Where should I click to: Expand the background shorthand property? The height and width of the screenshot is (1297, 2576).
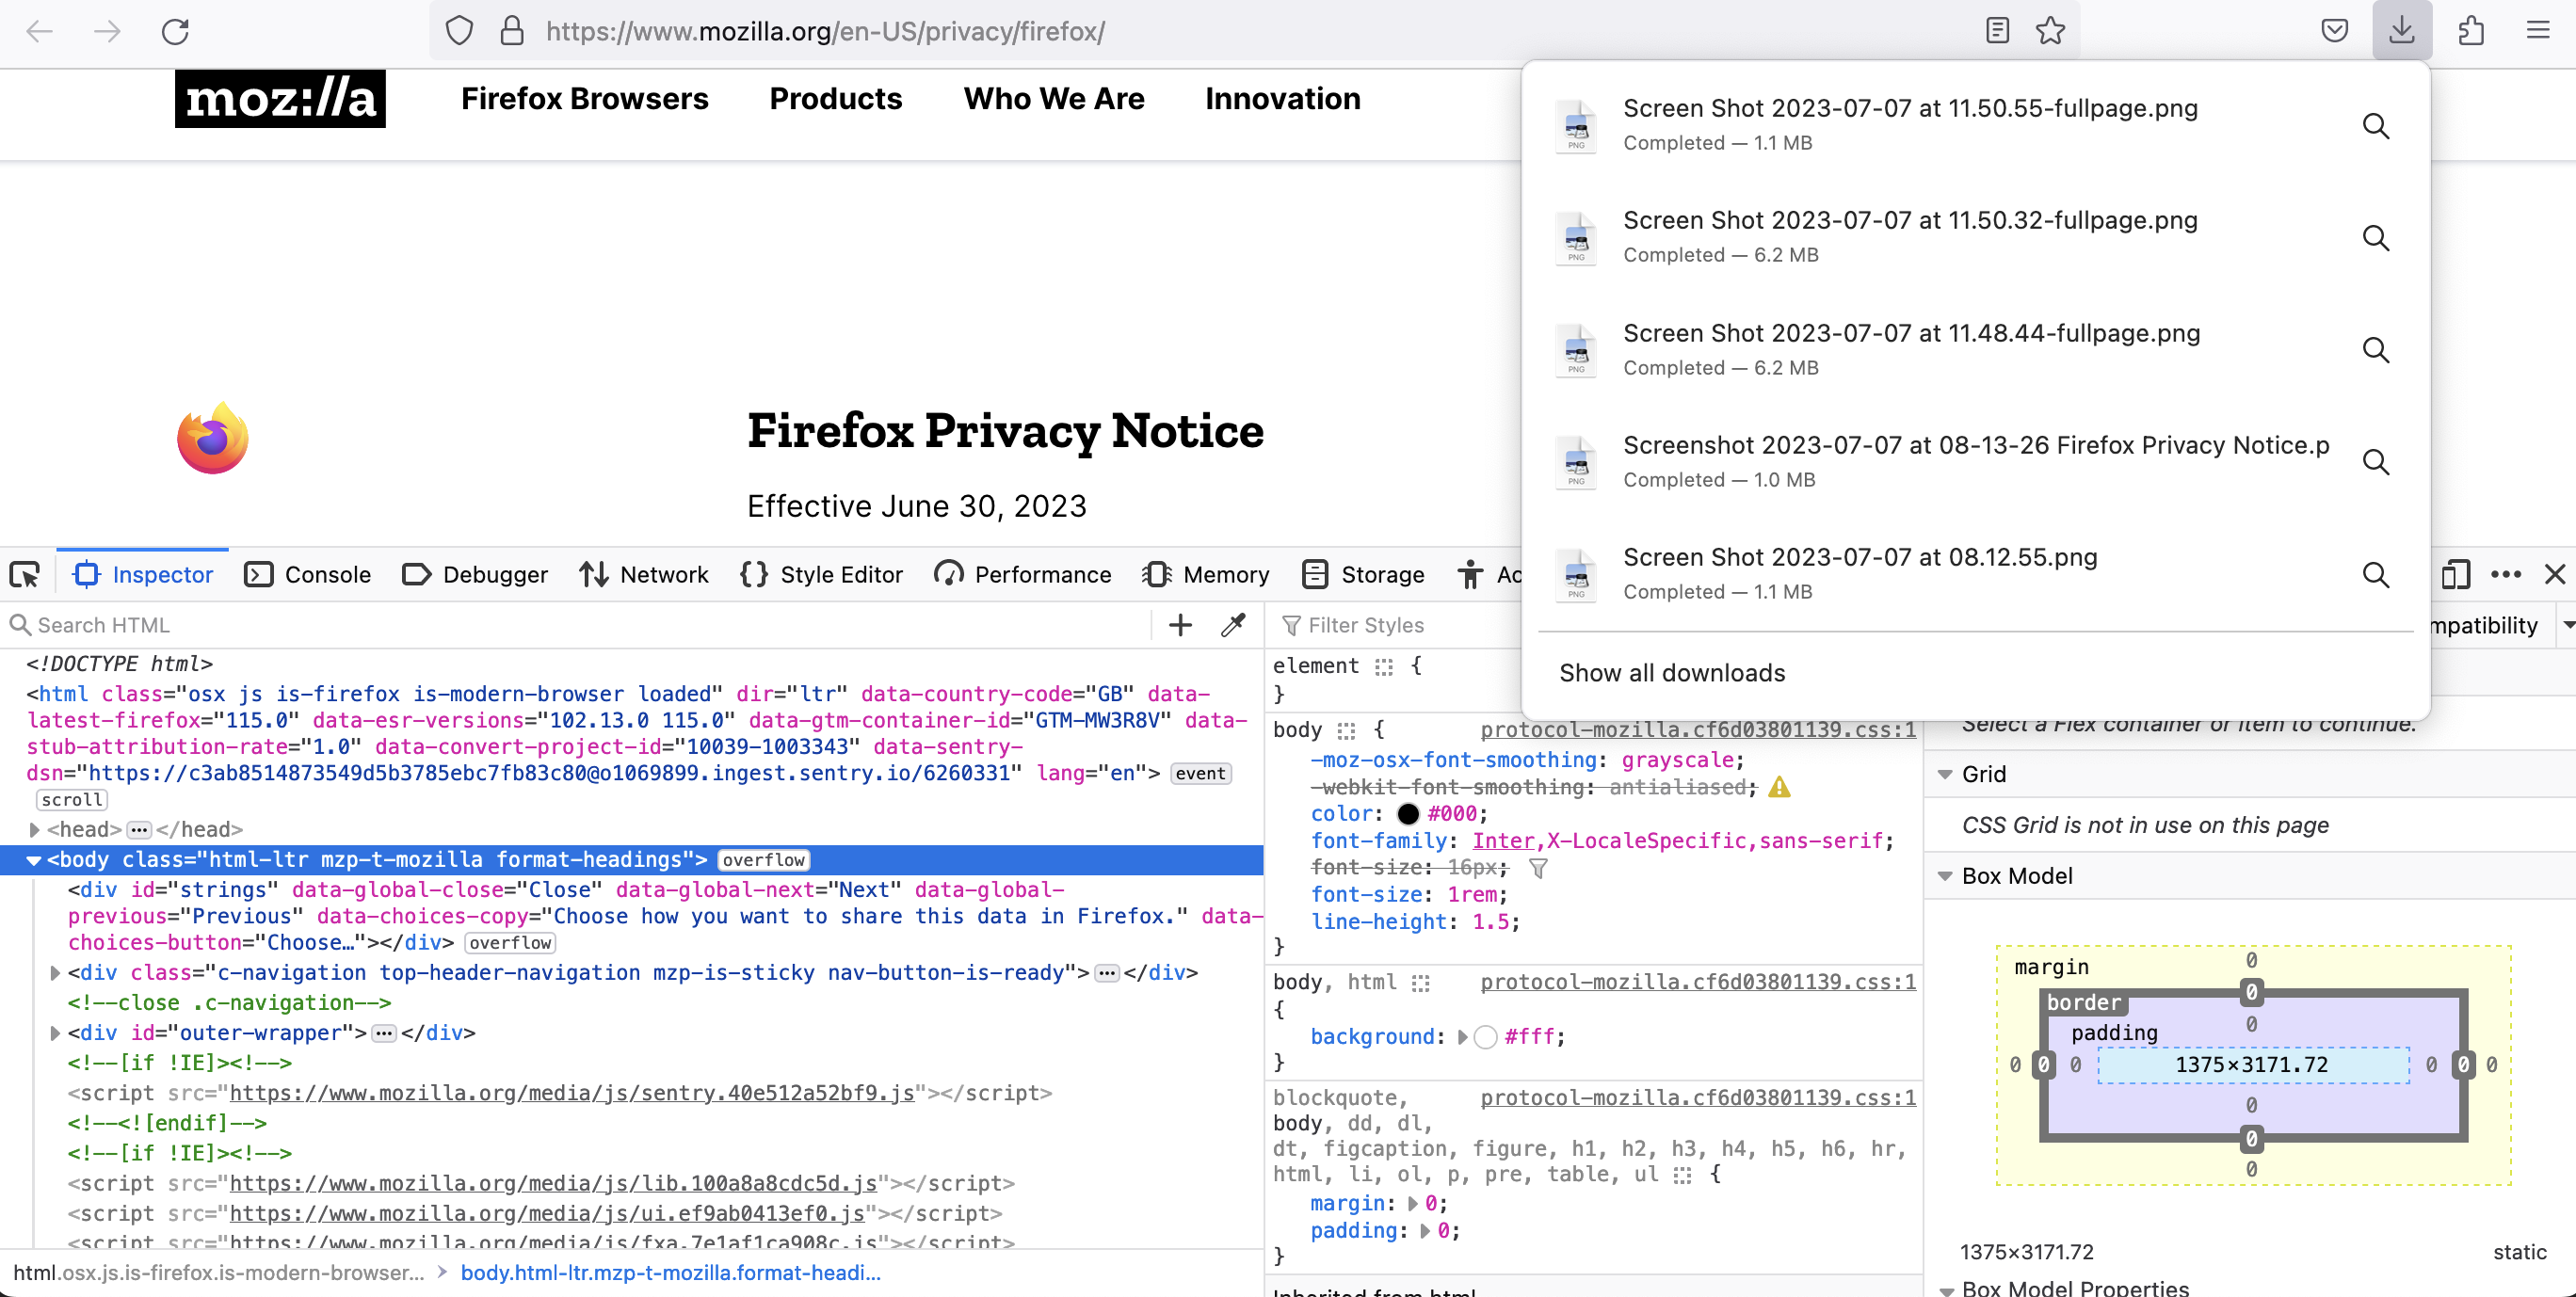(x=1463, y=1037)
